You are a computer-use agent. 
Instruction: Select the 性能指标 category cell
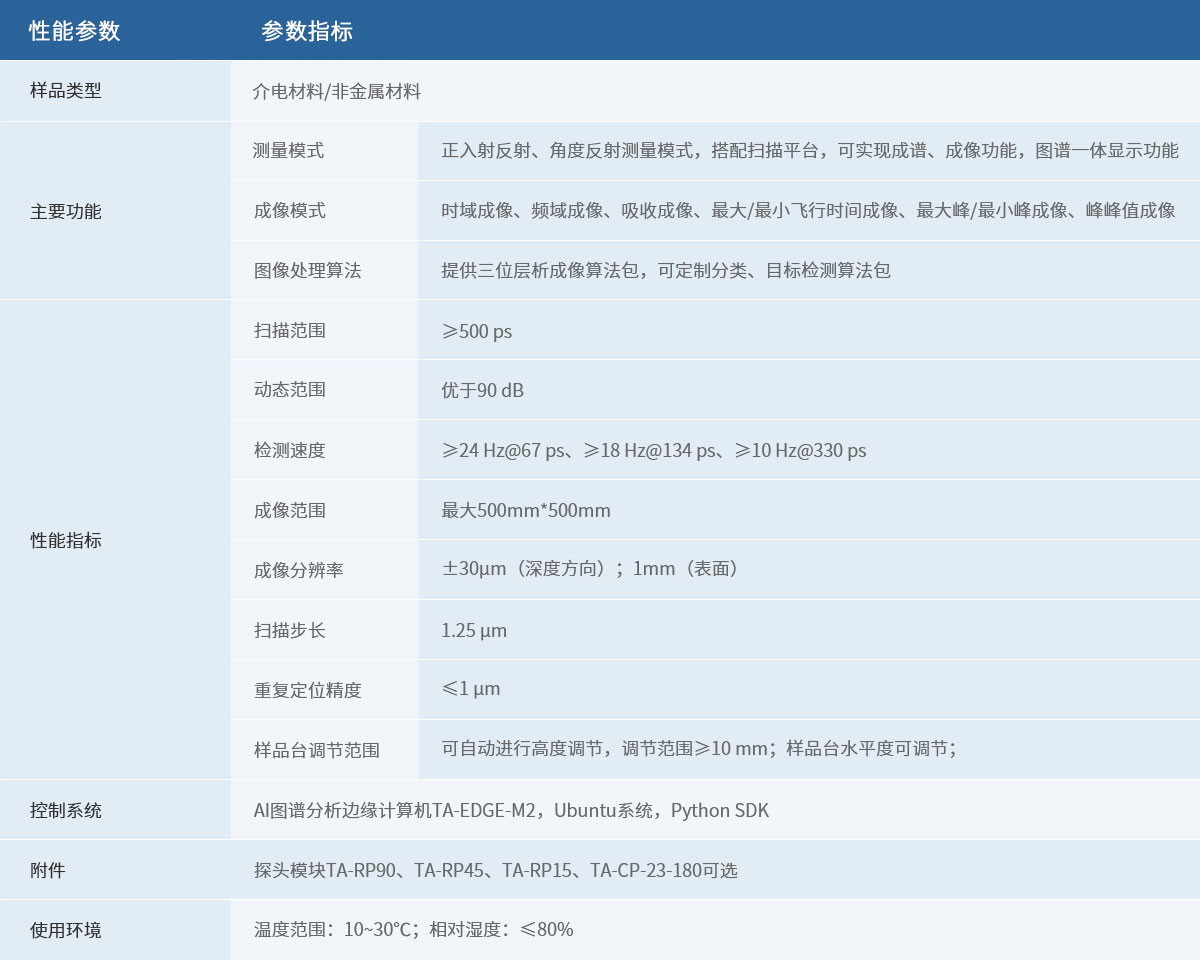tap(66, 541)
